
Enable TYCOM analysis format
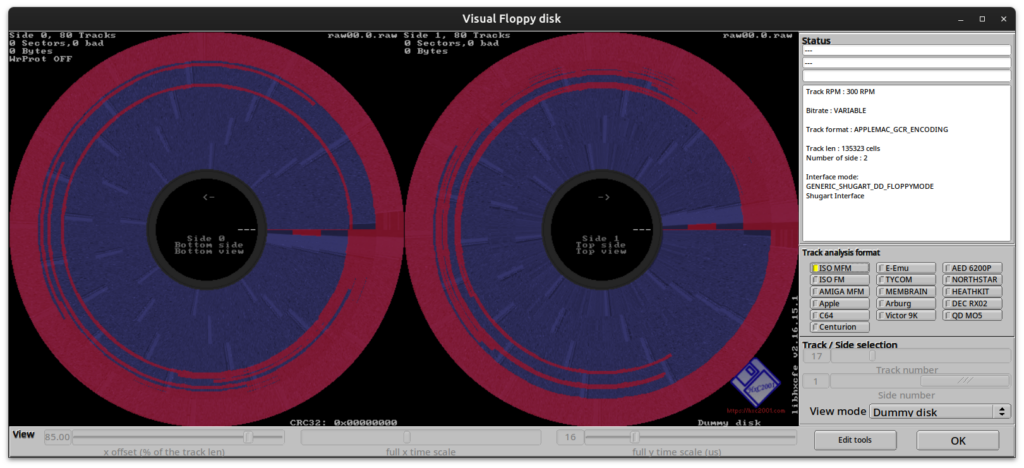coord(906,279)
